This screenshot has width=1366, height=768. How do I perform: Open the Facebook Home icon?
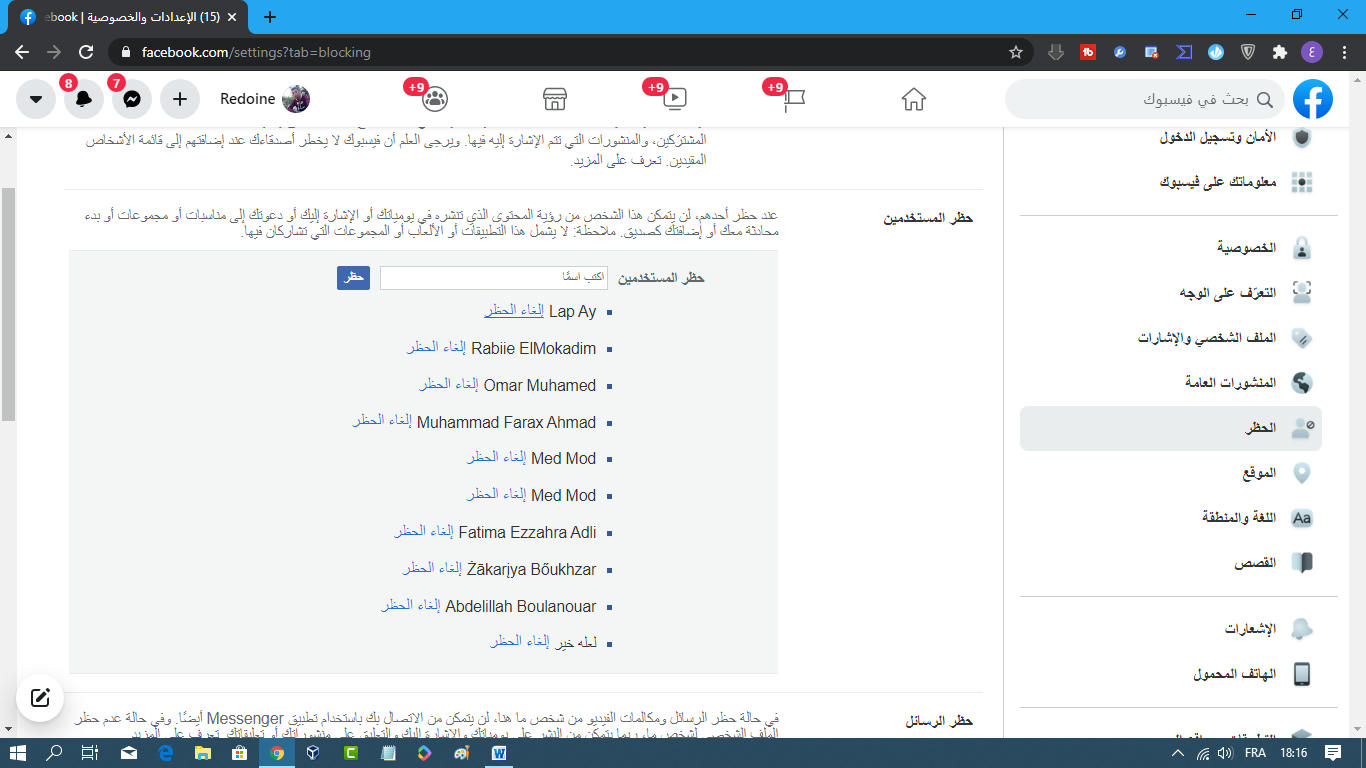pos(913,99)
